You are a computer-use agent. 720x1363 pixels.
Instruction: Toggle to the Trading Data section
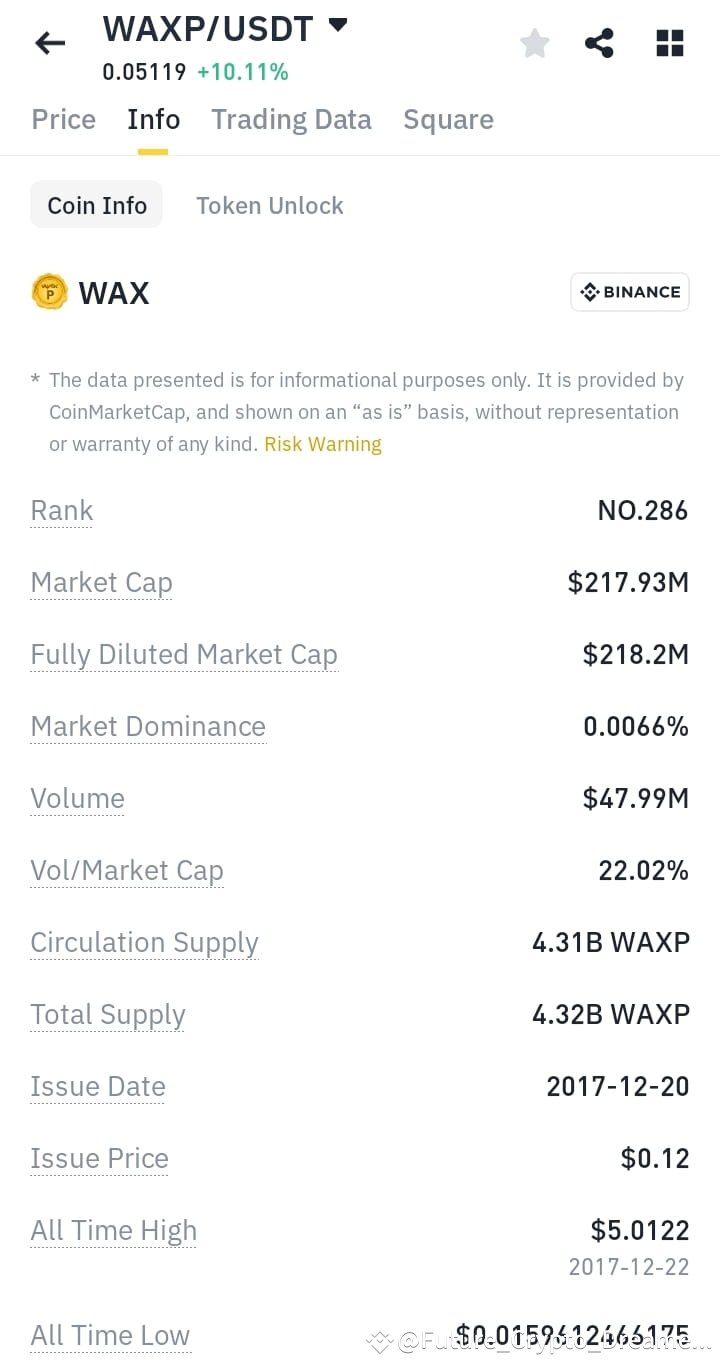tap(290, 119)
